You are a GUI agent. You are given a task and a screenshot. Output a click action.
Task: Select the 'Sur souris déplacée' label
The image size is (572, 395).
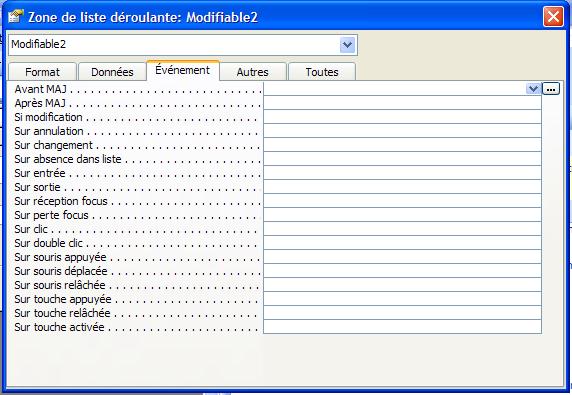tap(61, 271)
